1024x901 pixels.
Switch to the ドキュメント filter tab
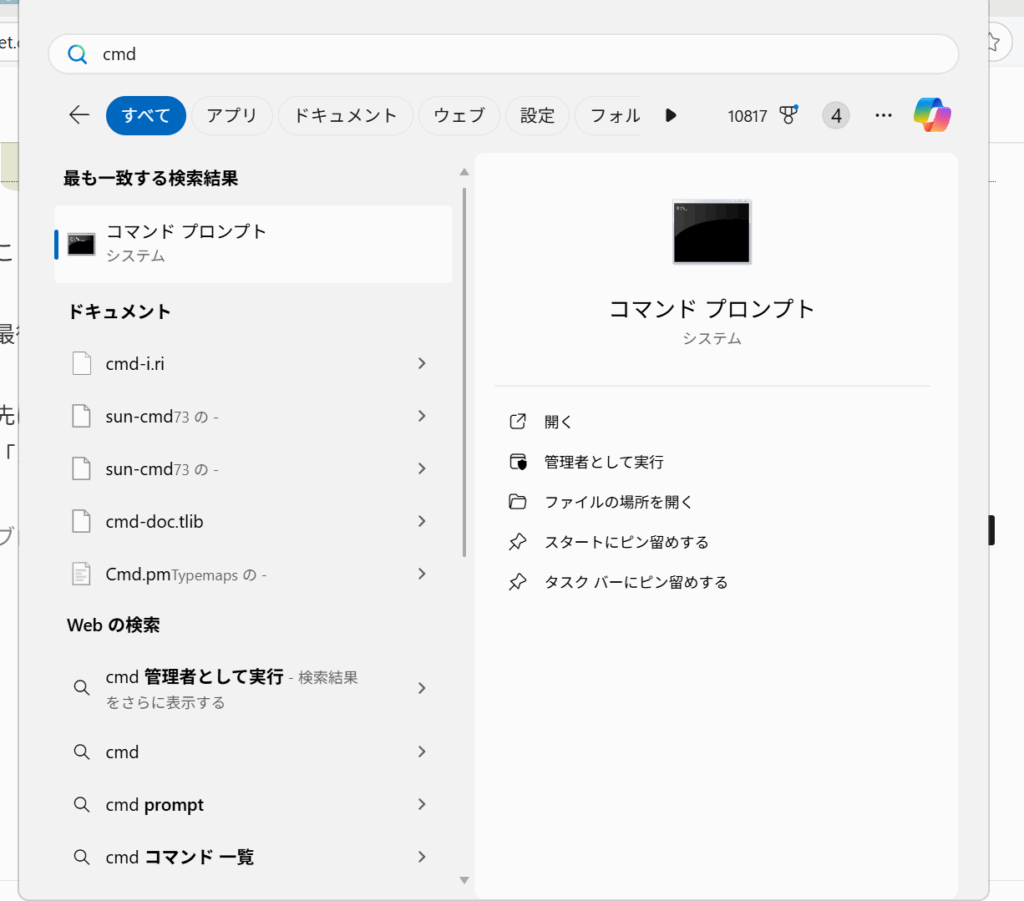click(x=345, y=116)
